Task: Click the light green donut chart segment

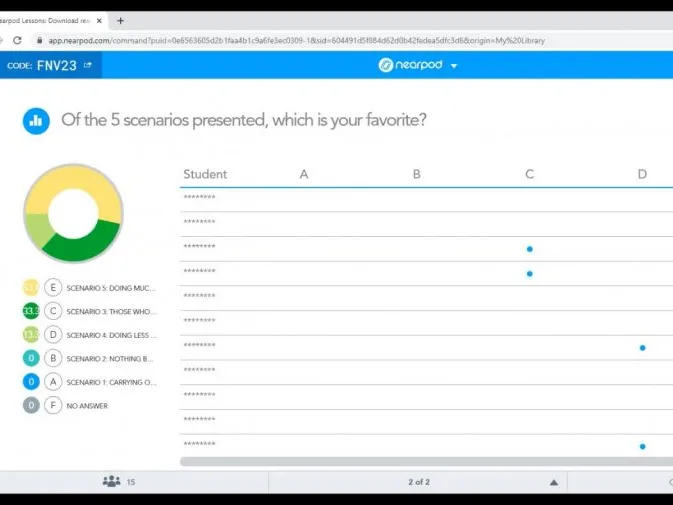Action: coord(39,229)
